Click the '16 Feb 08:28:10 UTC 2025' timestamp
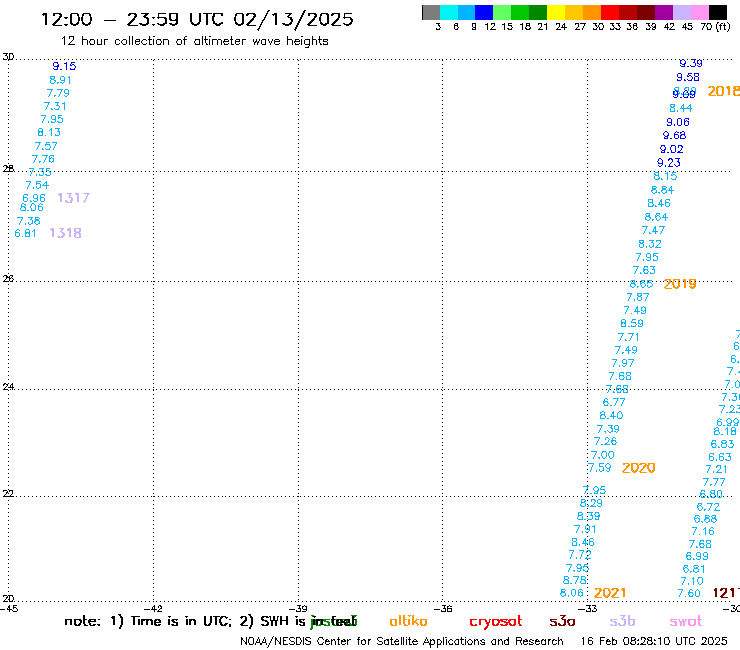This screenshot has width=740, height=650. pyautogui.click(x=654, y=641)
